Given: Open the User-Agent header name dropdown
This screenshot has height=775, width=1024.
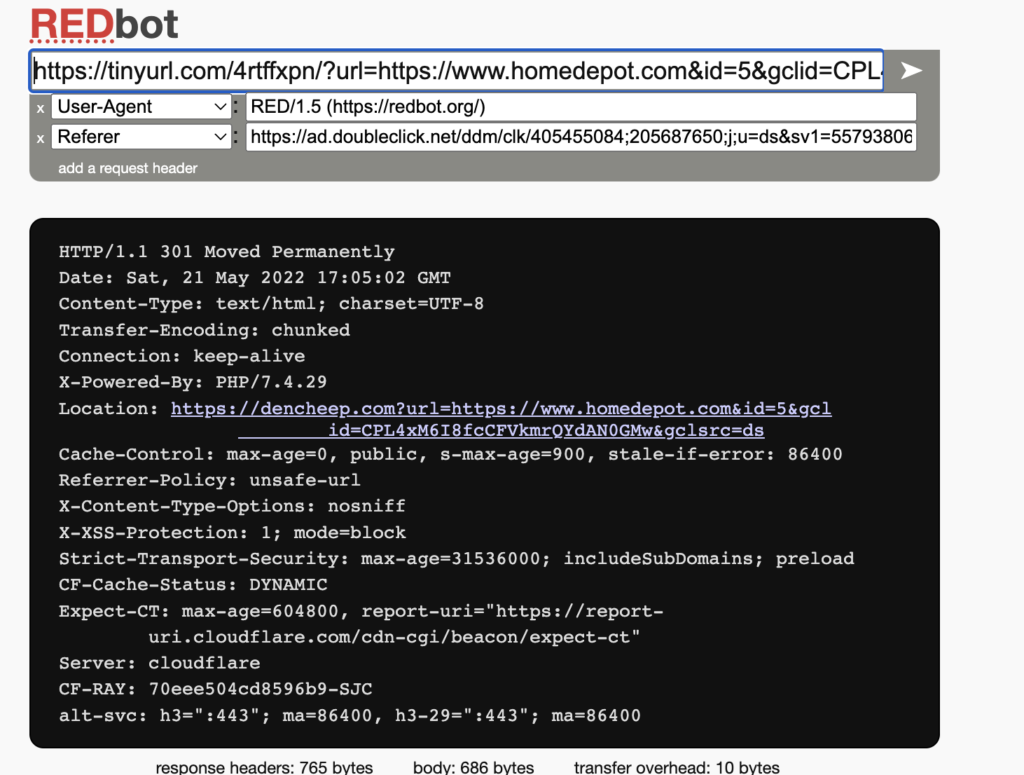Looking at the screenshot, I should click(141, 106).
